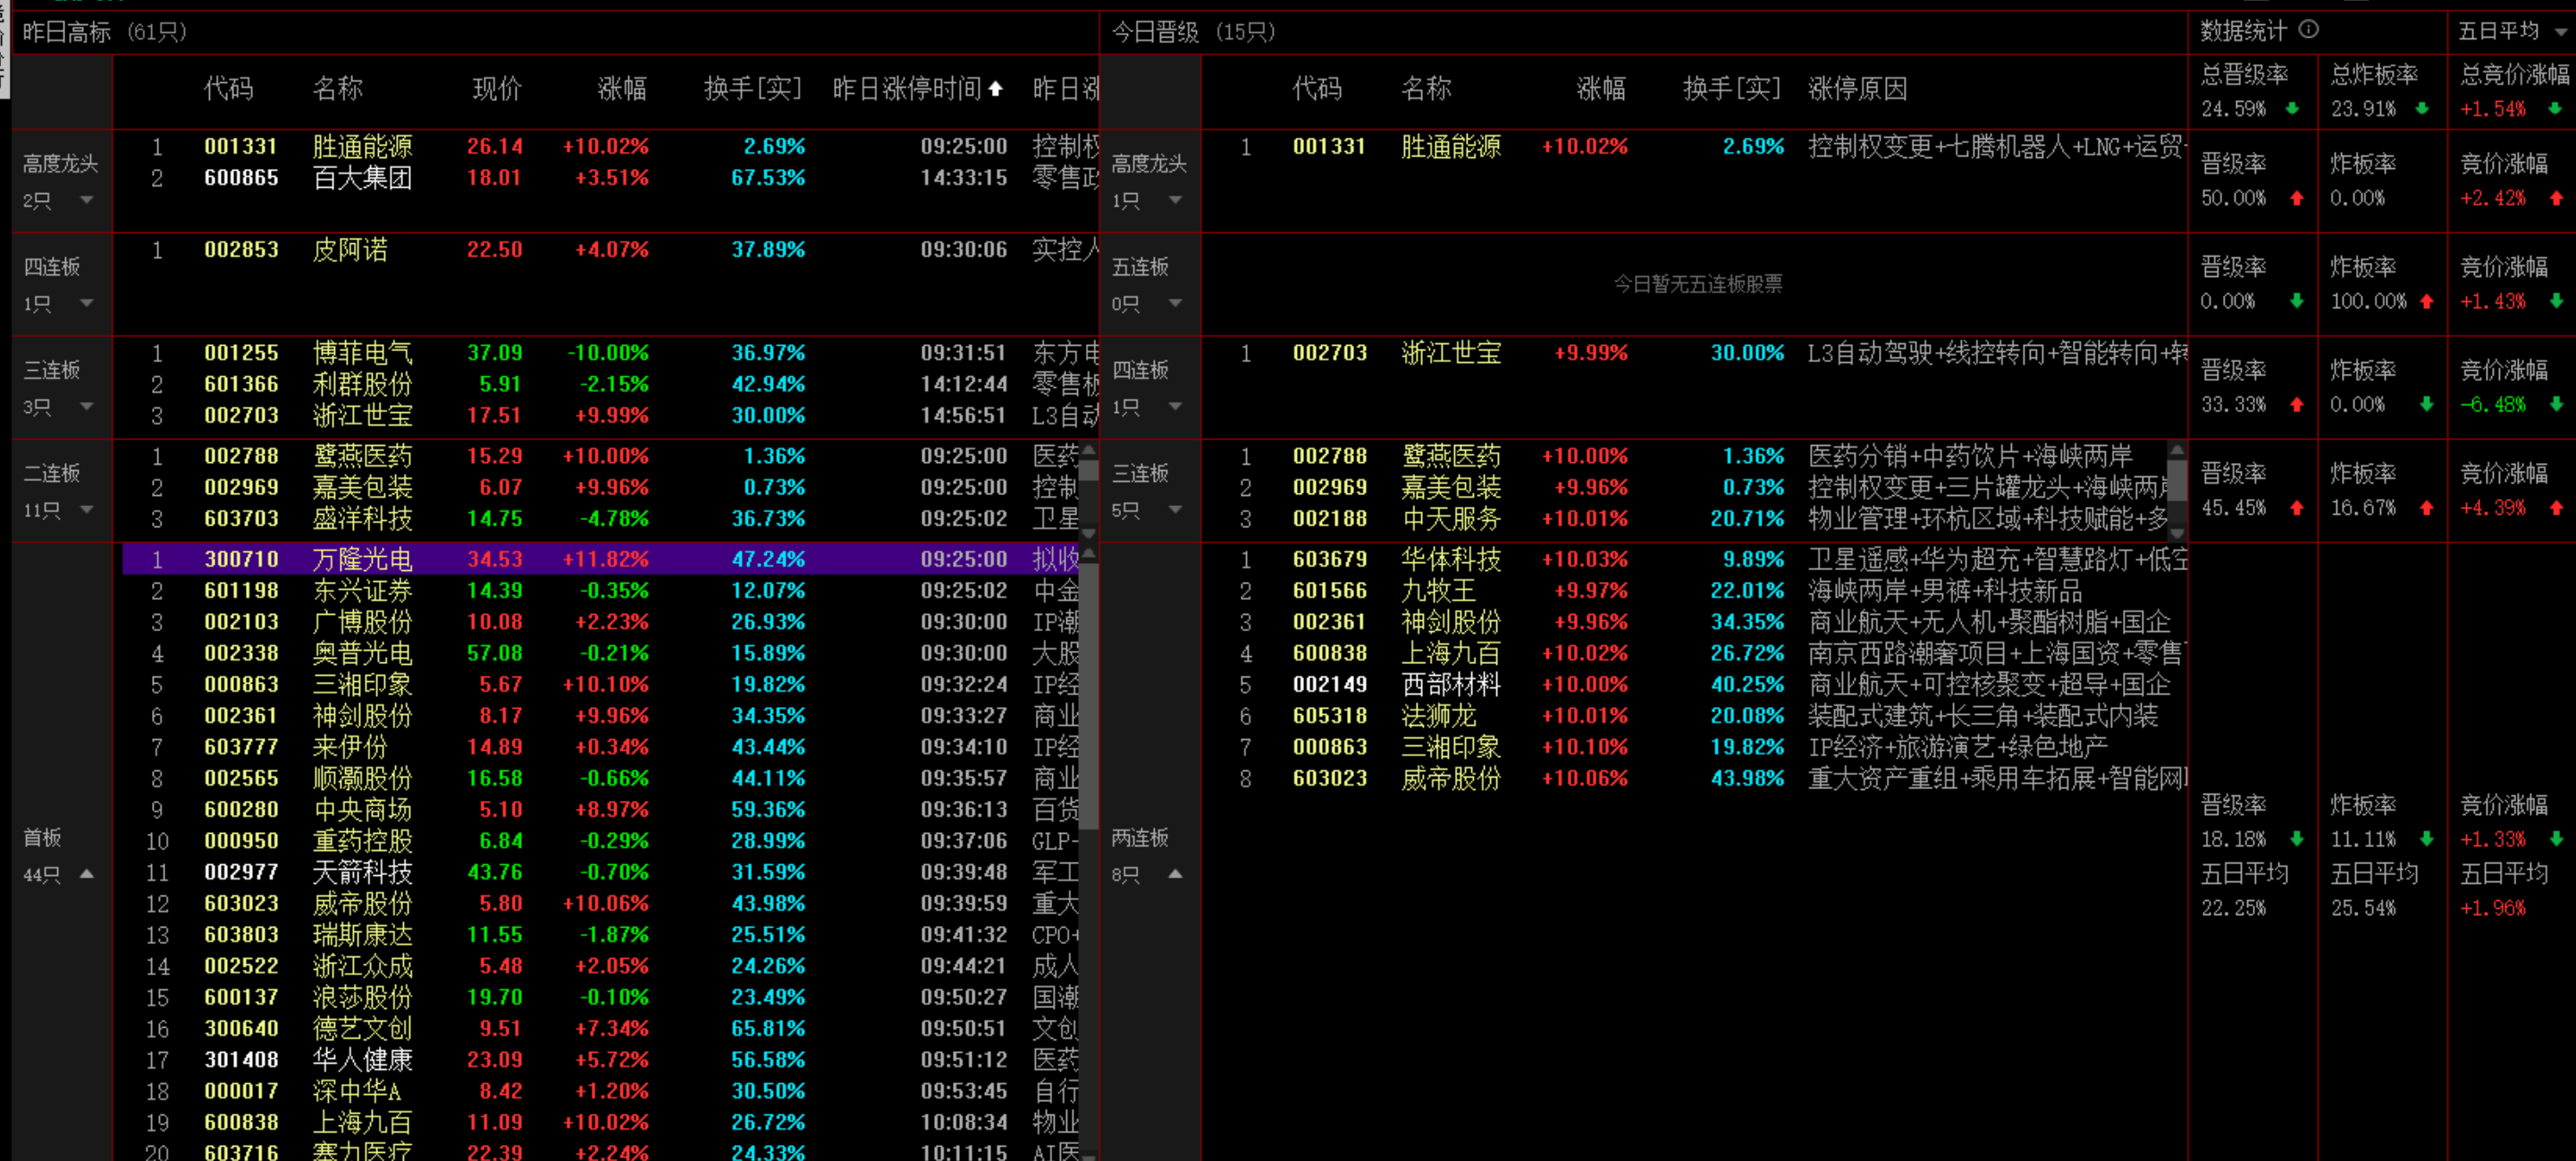Collapse 首板 44只 group arrow
The image size is (2576, 1161).
(87, 873)
